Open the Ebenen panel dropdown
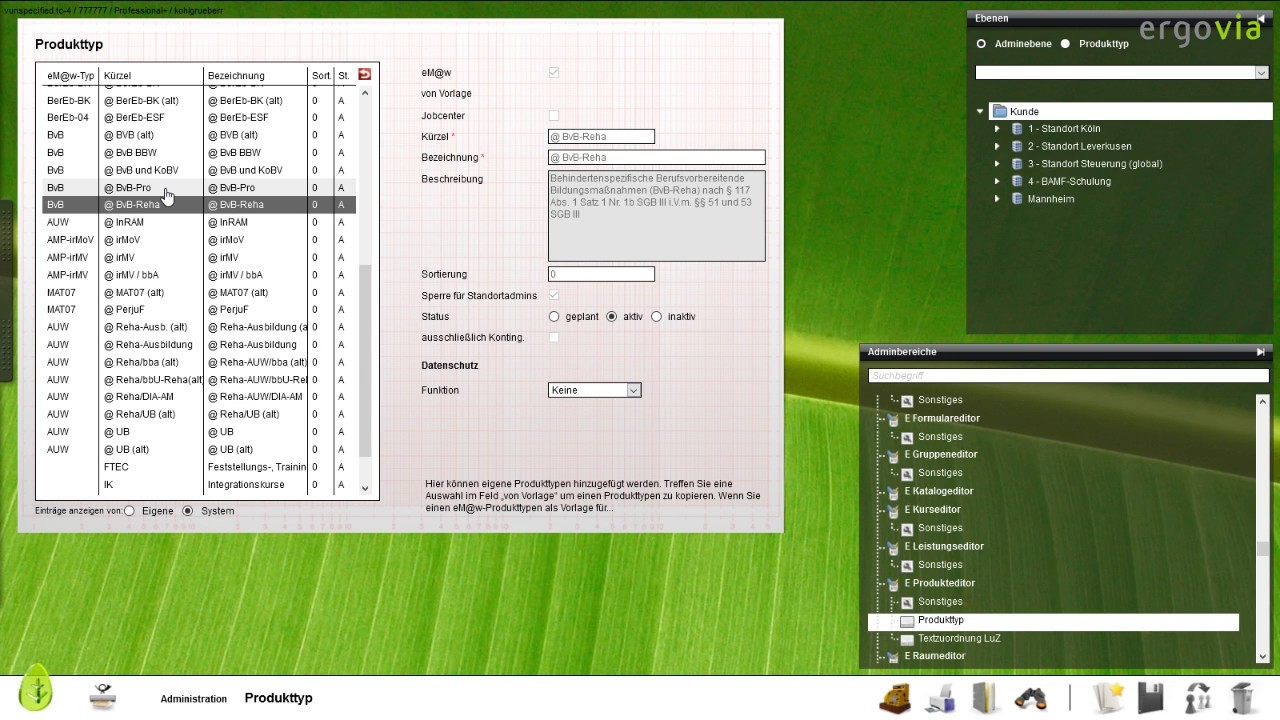The height and width of the screenshot is (720, 1280). pos(1122,73)
